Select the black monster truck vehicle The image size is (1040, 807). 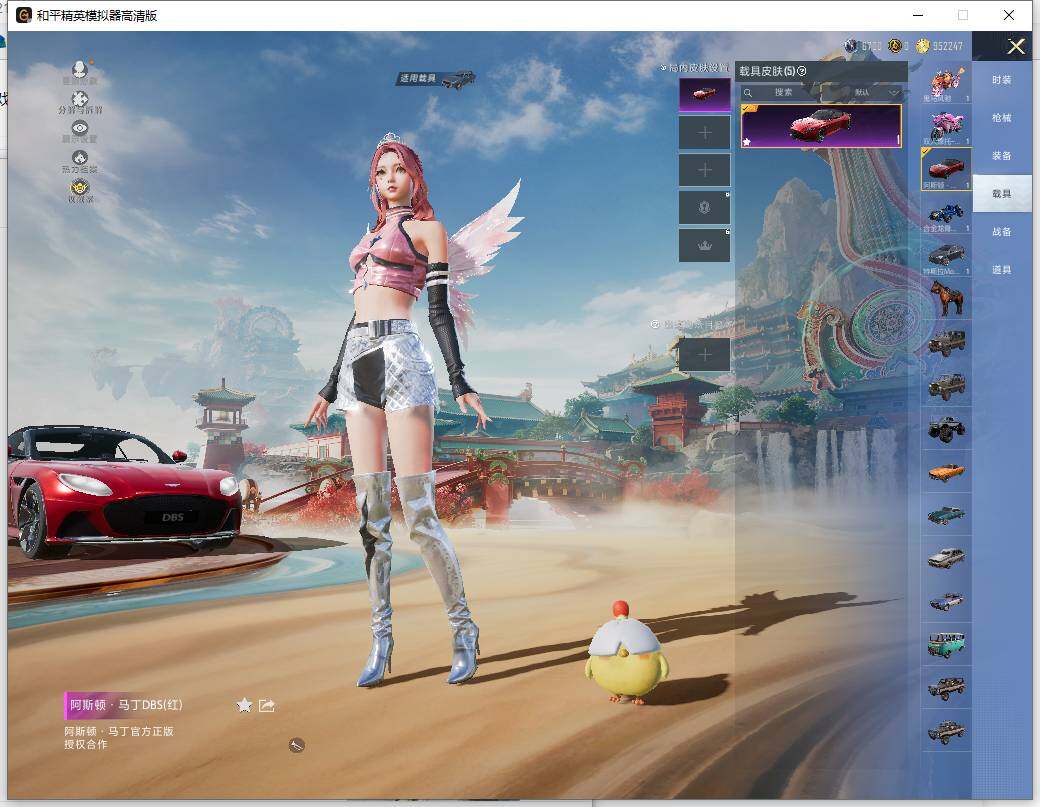point(946,428)
